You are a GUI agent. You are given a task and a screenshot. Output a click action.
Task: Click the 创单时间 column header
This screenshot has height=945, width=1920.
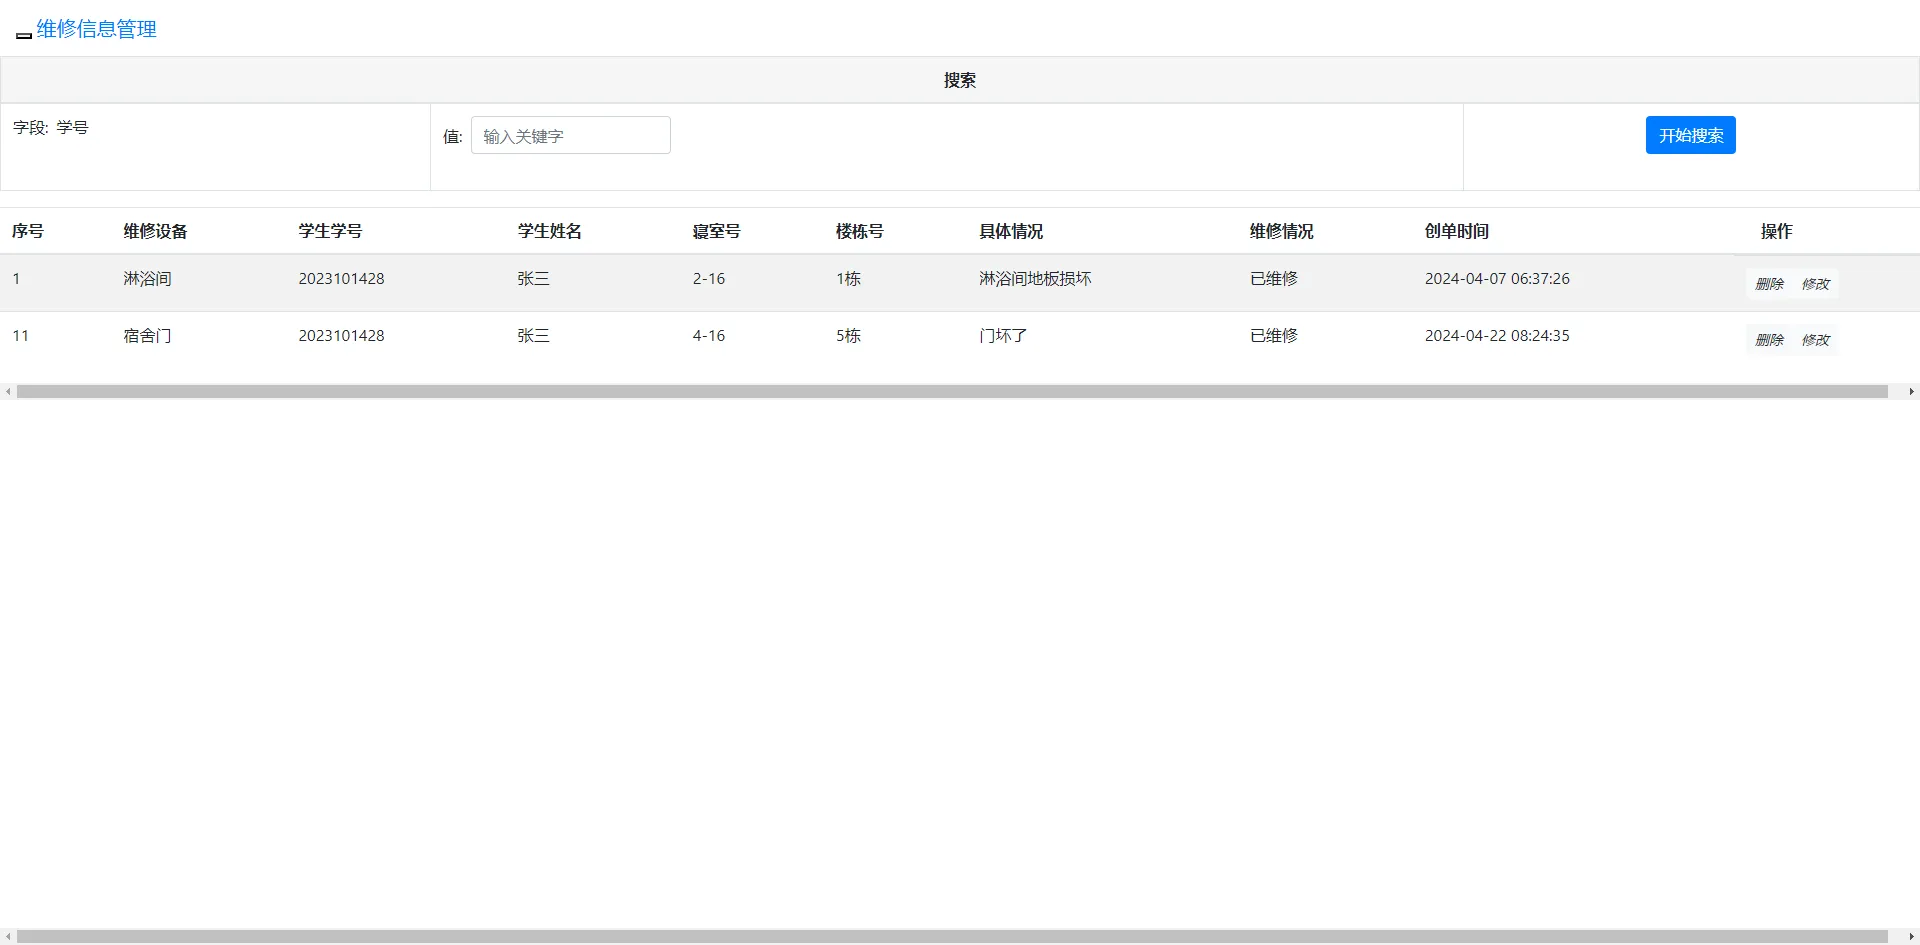pyautogui.click(x=1457, y=231)
